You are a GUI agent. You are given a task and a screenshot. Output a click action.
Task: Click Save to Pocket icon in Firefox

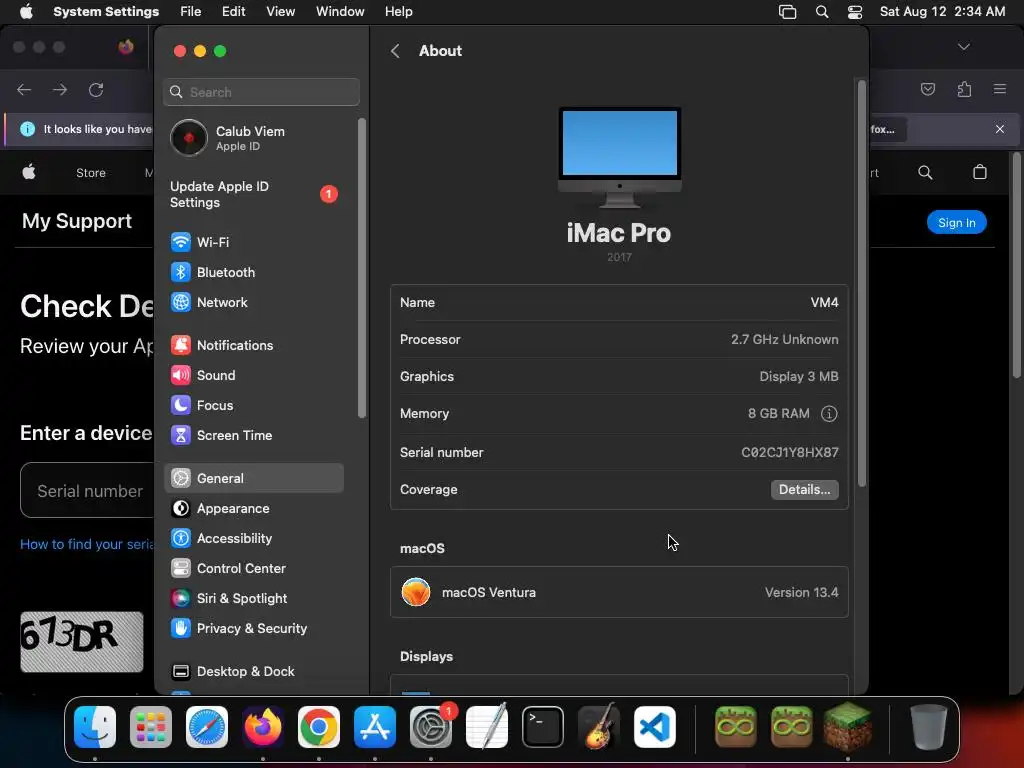928,89
